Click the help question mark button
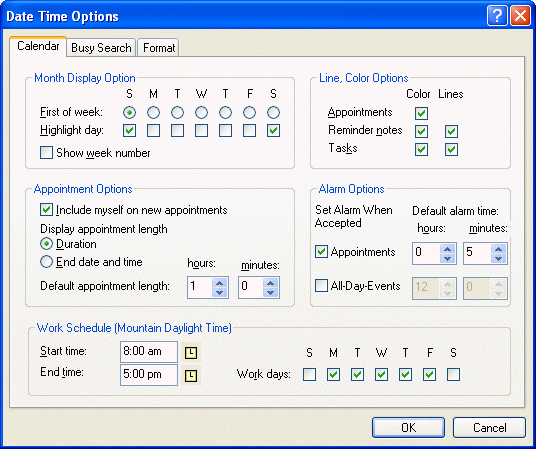Image resolution: width=536 pixels, height=449 pixels. pos(497,16)
